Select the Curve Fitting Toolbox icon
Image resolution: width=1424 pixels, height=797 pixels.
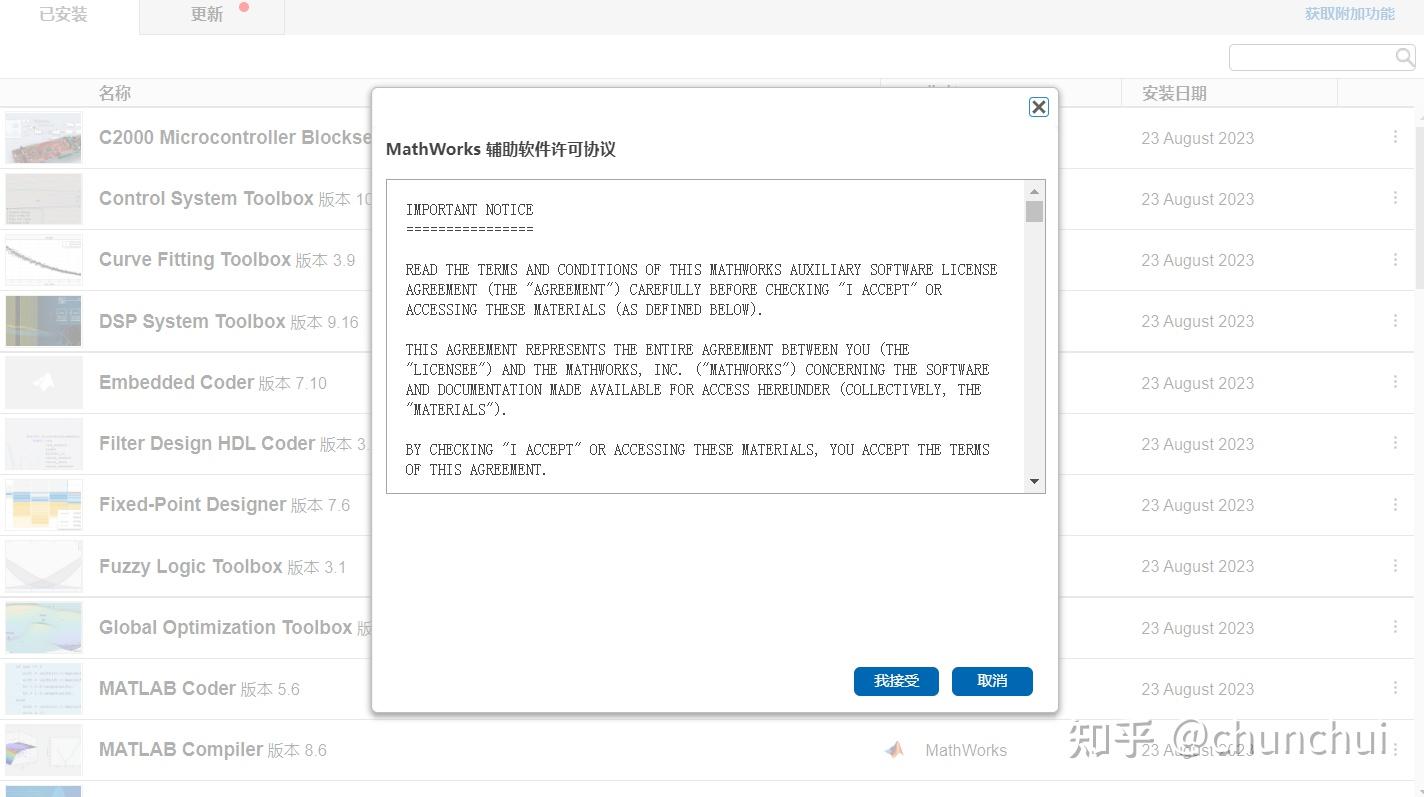[43, 260]
